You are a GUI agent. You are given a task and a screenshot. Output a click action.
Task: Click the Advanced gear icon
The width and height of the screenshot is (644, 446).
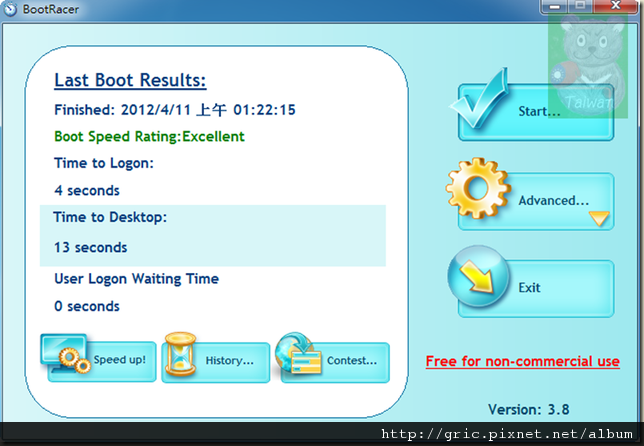(x=478, y=188)
